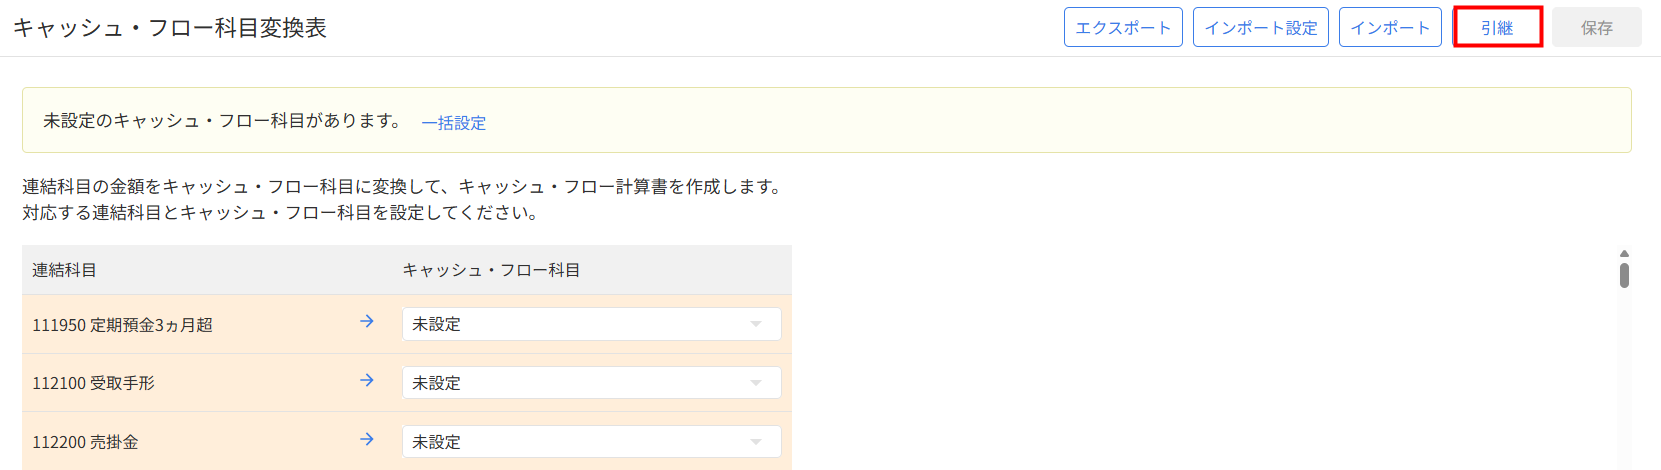This screenshot has width=1661, height=470.
Task: Click the インポート button
Action: pos(1390,27)
